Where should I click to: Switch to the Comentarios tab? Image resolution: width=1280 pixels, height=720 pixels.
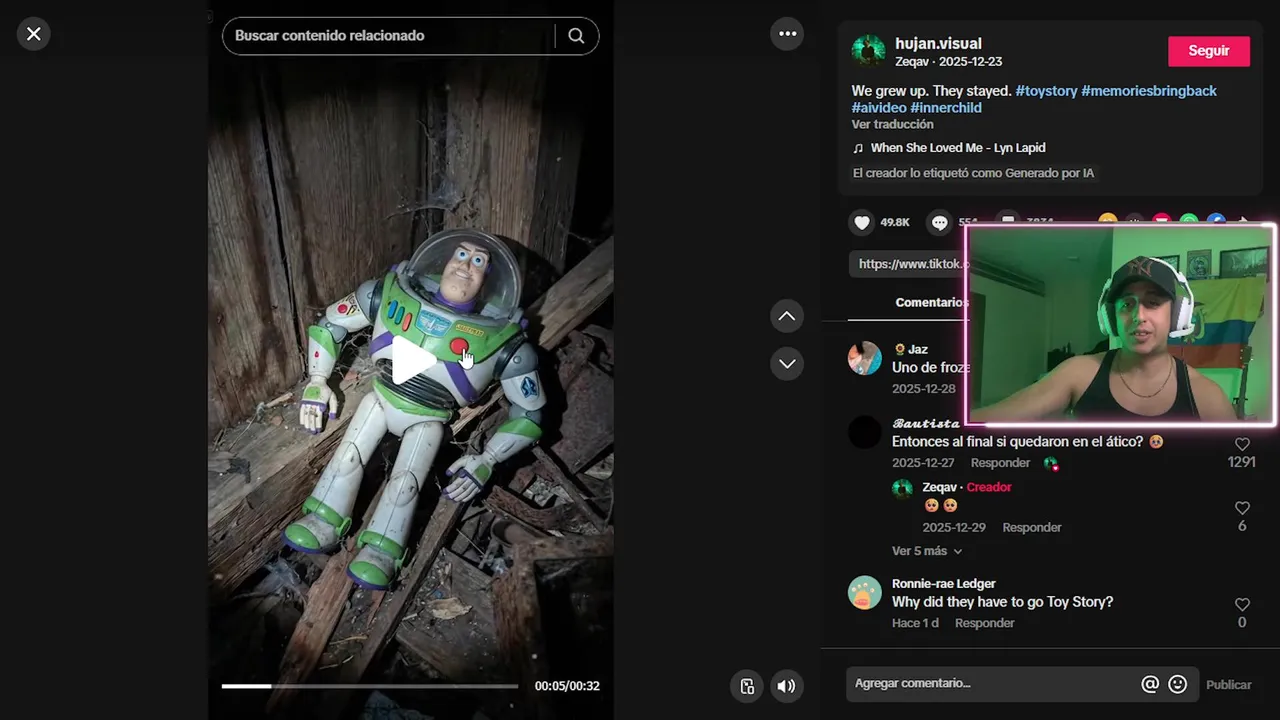(x=930, y=303)
